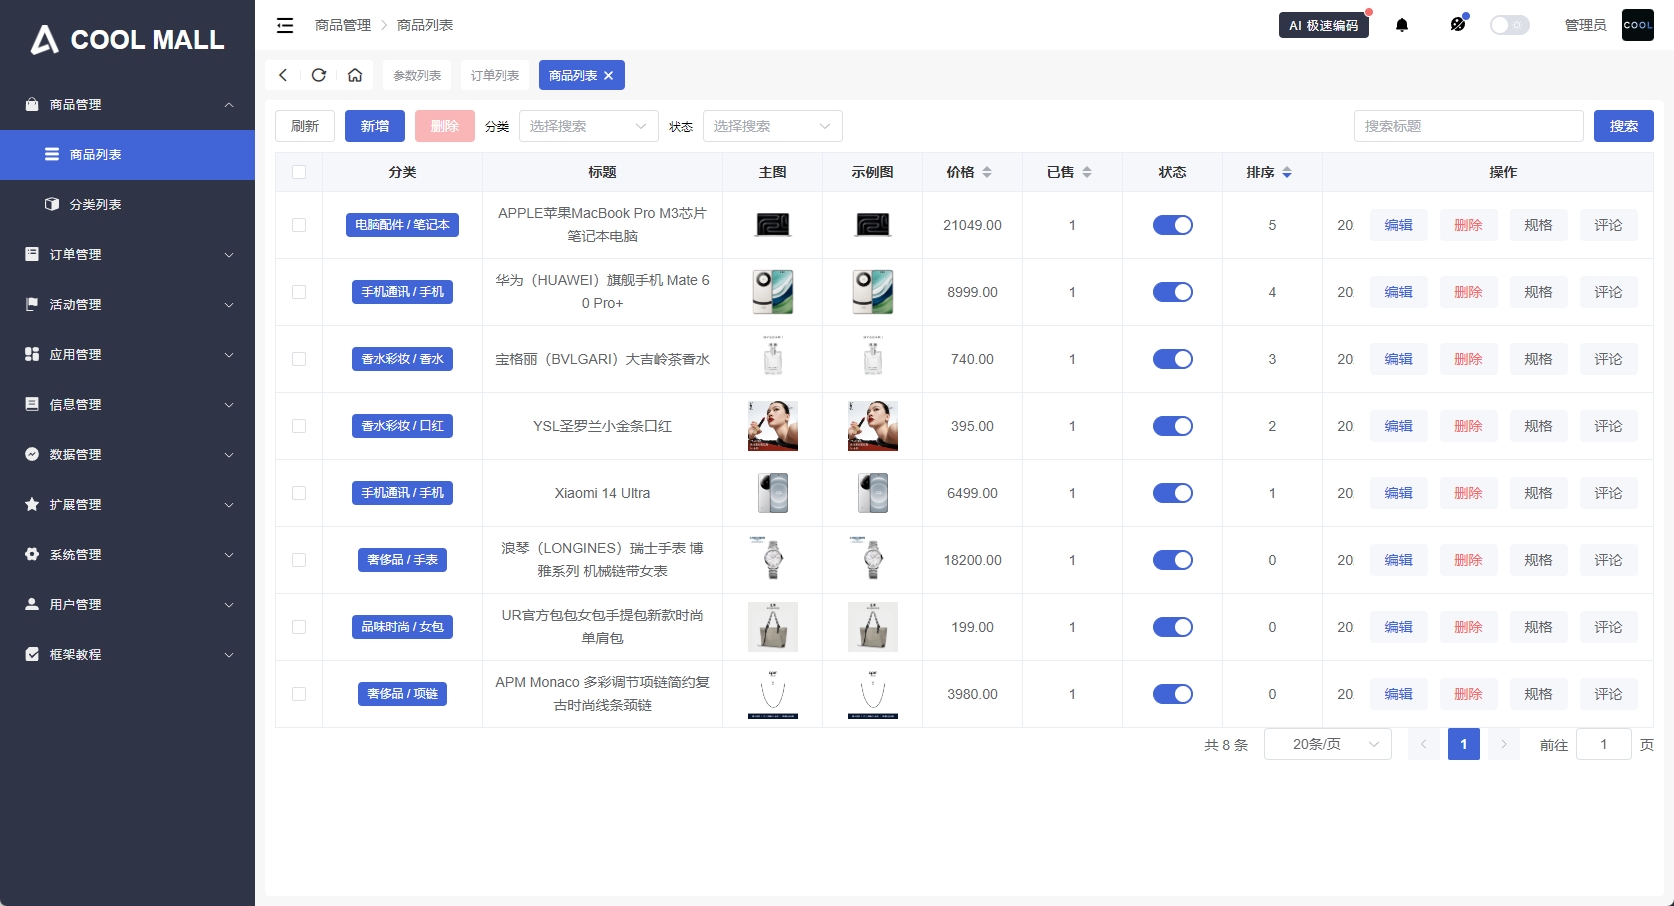Screen dimensions: 1674x906
Task: Click the 系统管理 gear icon
Action: (x=32, y=554)
